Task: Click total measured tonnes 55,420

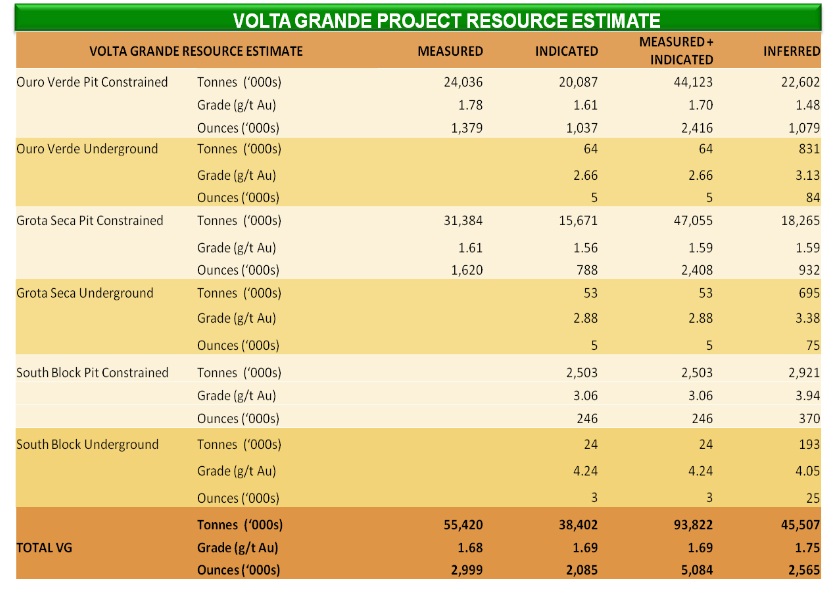Action: 463,525
